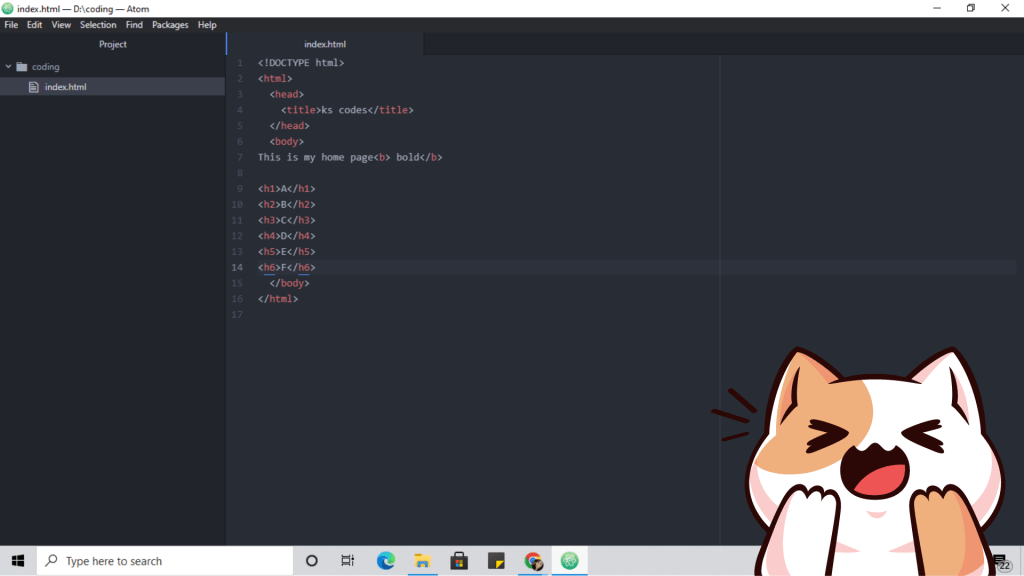Switch to the index.html editor tab
This screenshot has width=1024, height=576.
pos(325,44)
